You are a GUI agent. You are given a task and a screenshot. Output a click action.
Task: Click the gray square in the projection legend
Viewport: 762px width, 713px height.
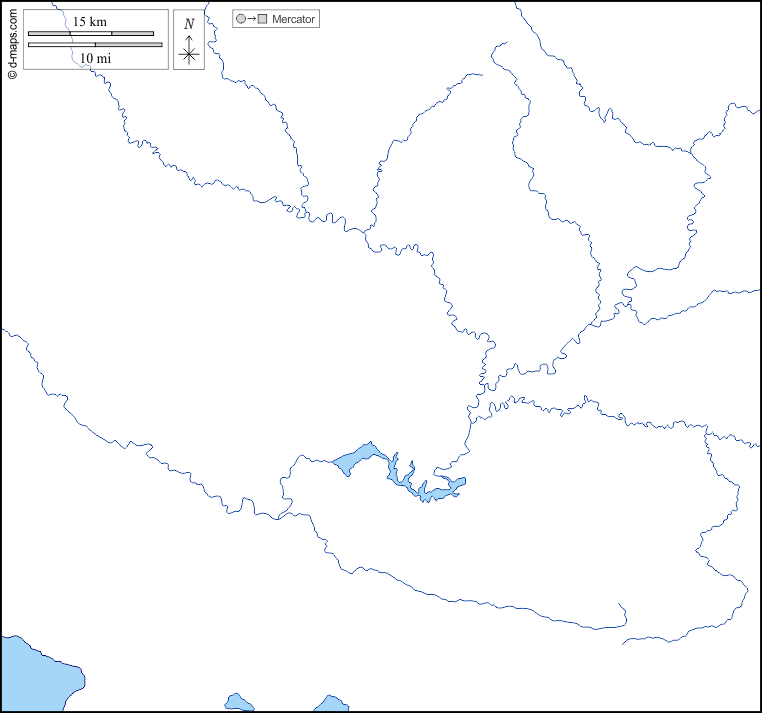pyautogui.click(x=263, y=19)
